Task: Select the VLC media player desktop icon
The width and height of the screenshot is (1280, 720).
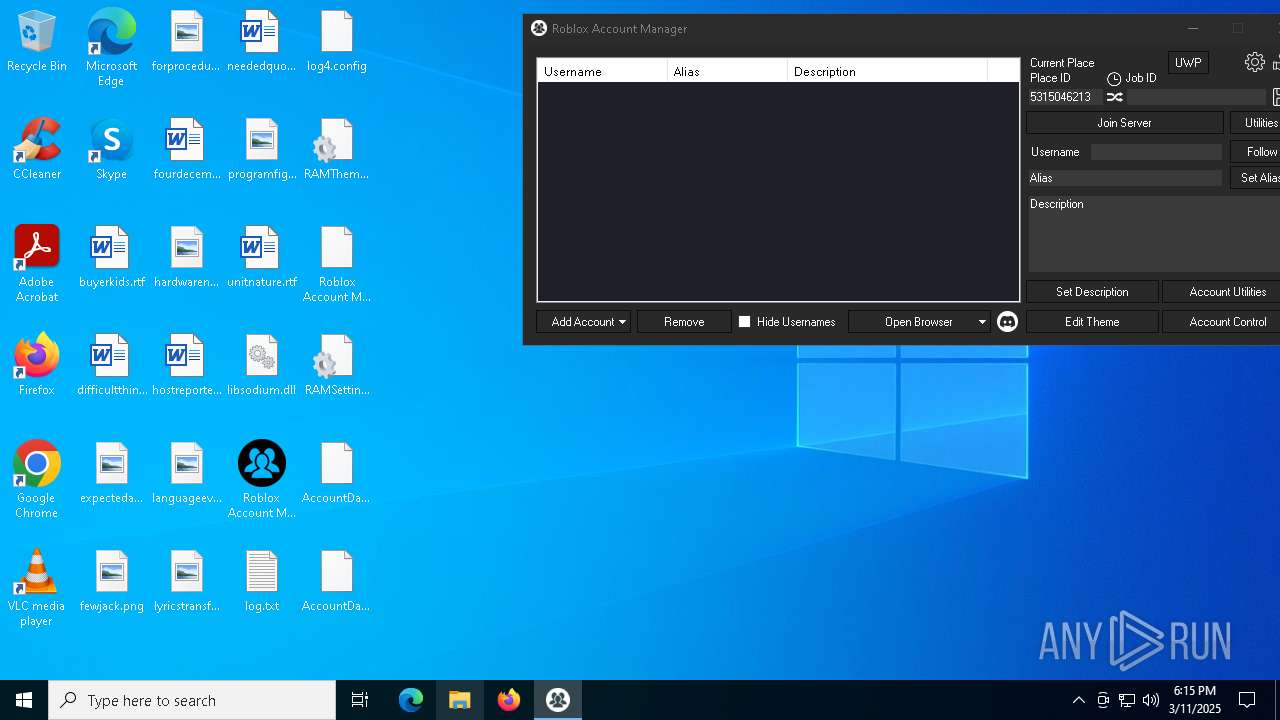Action: [x=37, y=588]
